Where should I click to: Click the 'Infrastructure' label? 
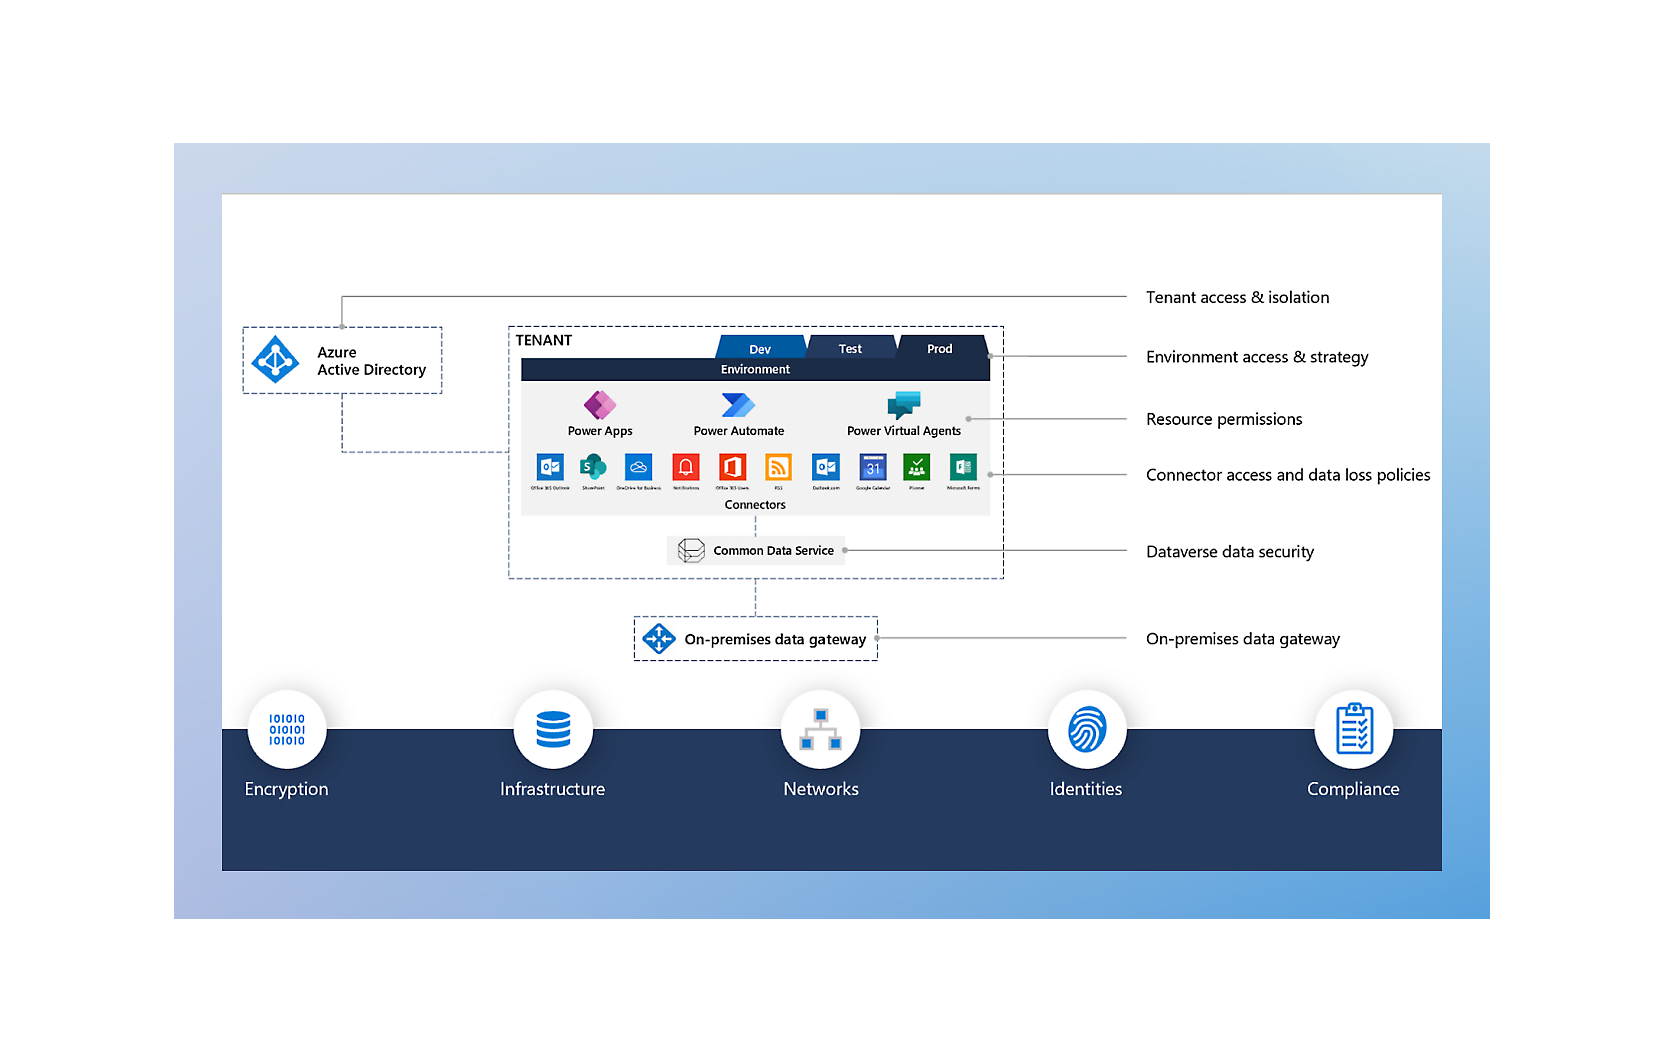552,789
